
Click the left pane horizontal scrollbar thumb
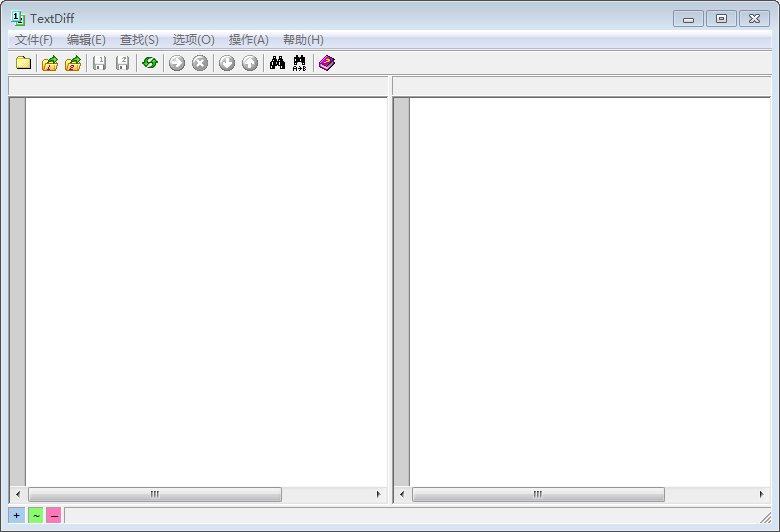tap(155, 494)
